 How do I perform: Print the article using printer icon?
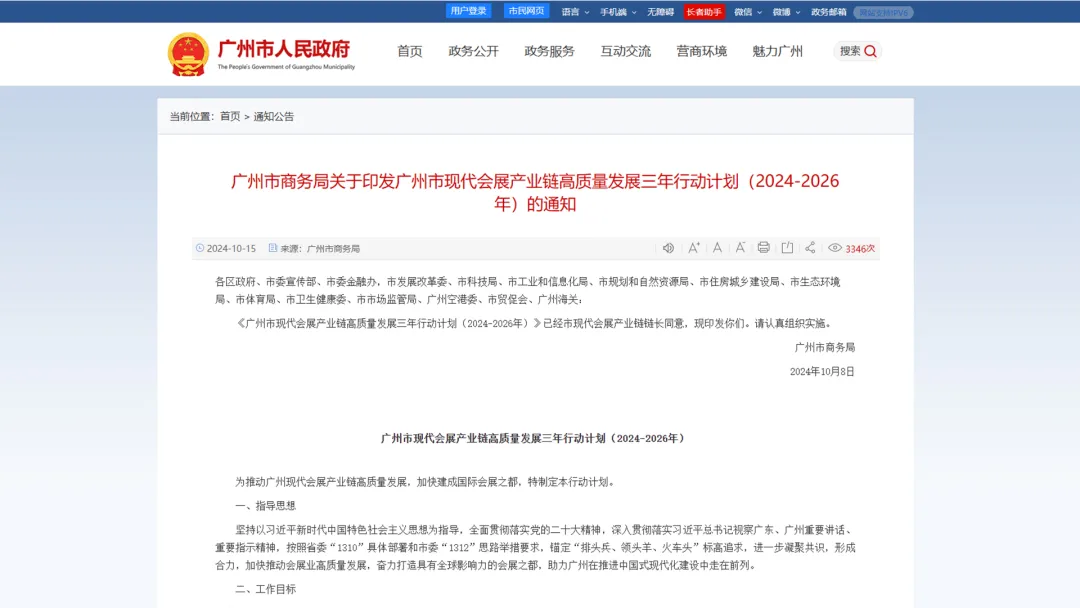(763, 248)
